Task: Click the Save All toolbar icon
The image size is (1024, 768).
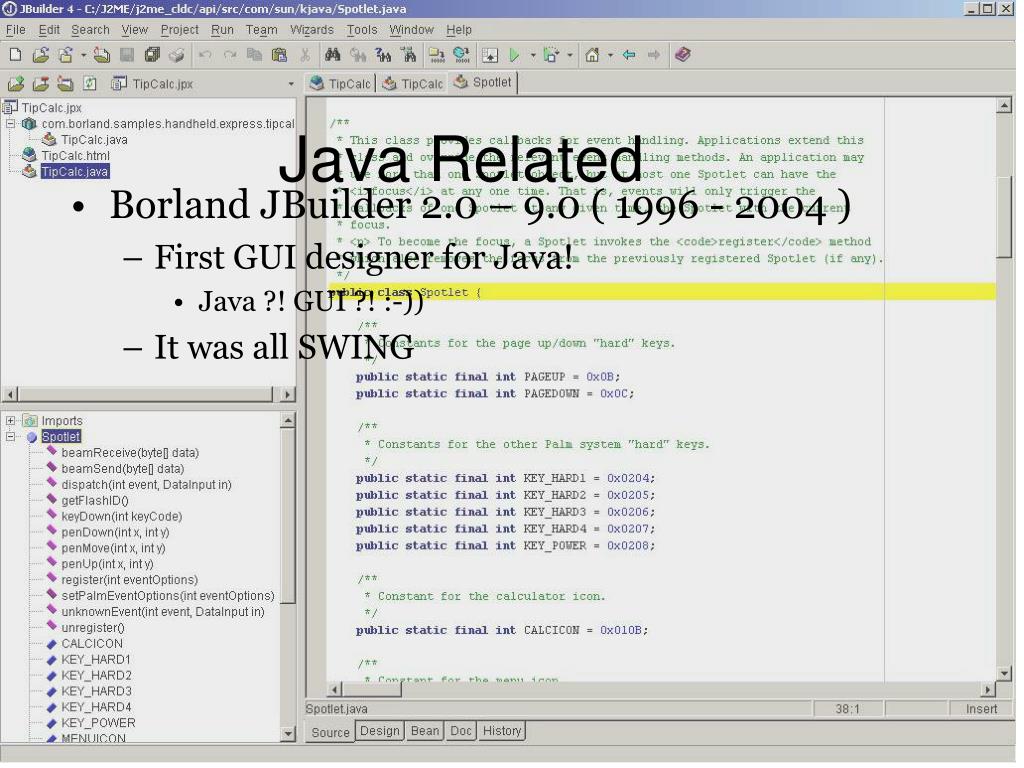Action: [x=152, y=56]
